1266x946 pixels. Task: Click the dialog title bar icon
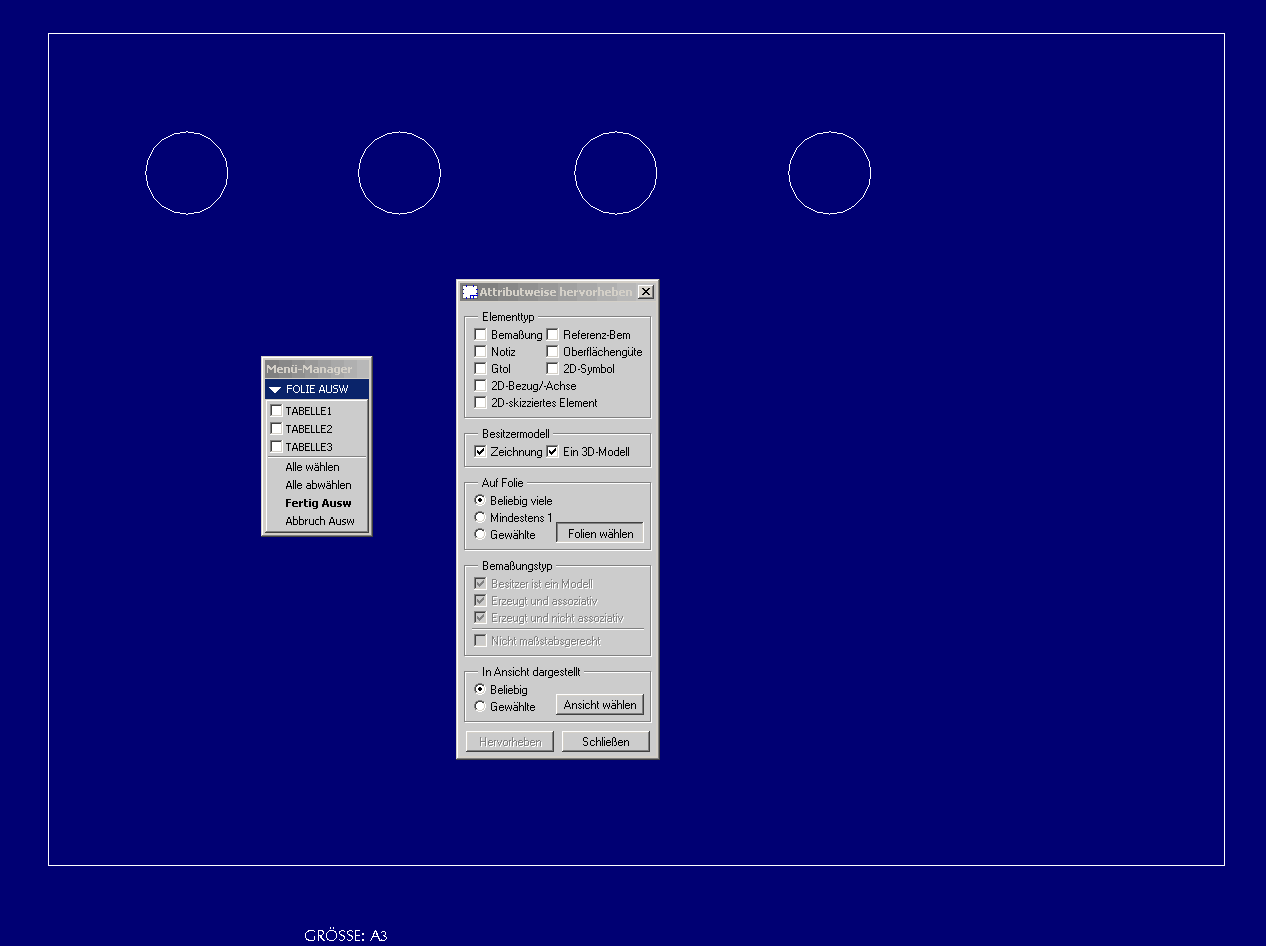[x=469, y=292]
